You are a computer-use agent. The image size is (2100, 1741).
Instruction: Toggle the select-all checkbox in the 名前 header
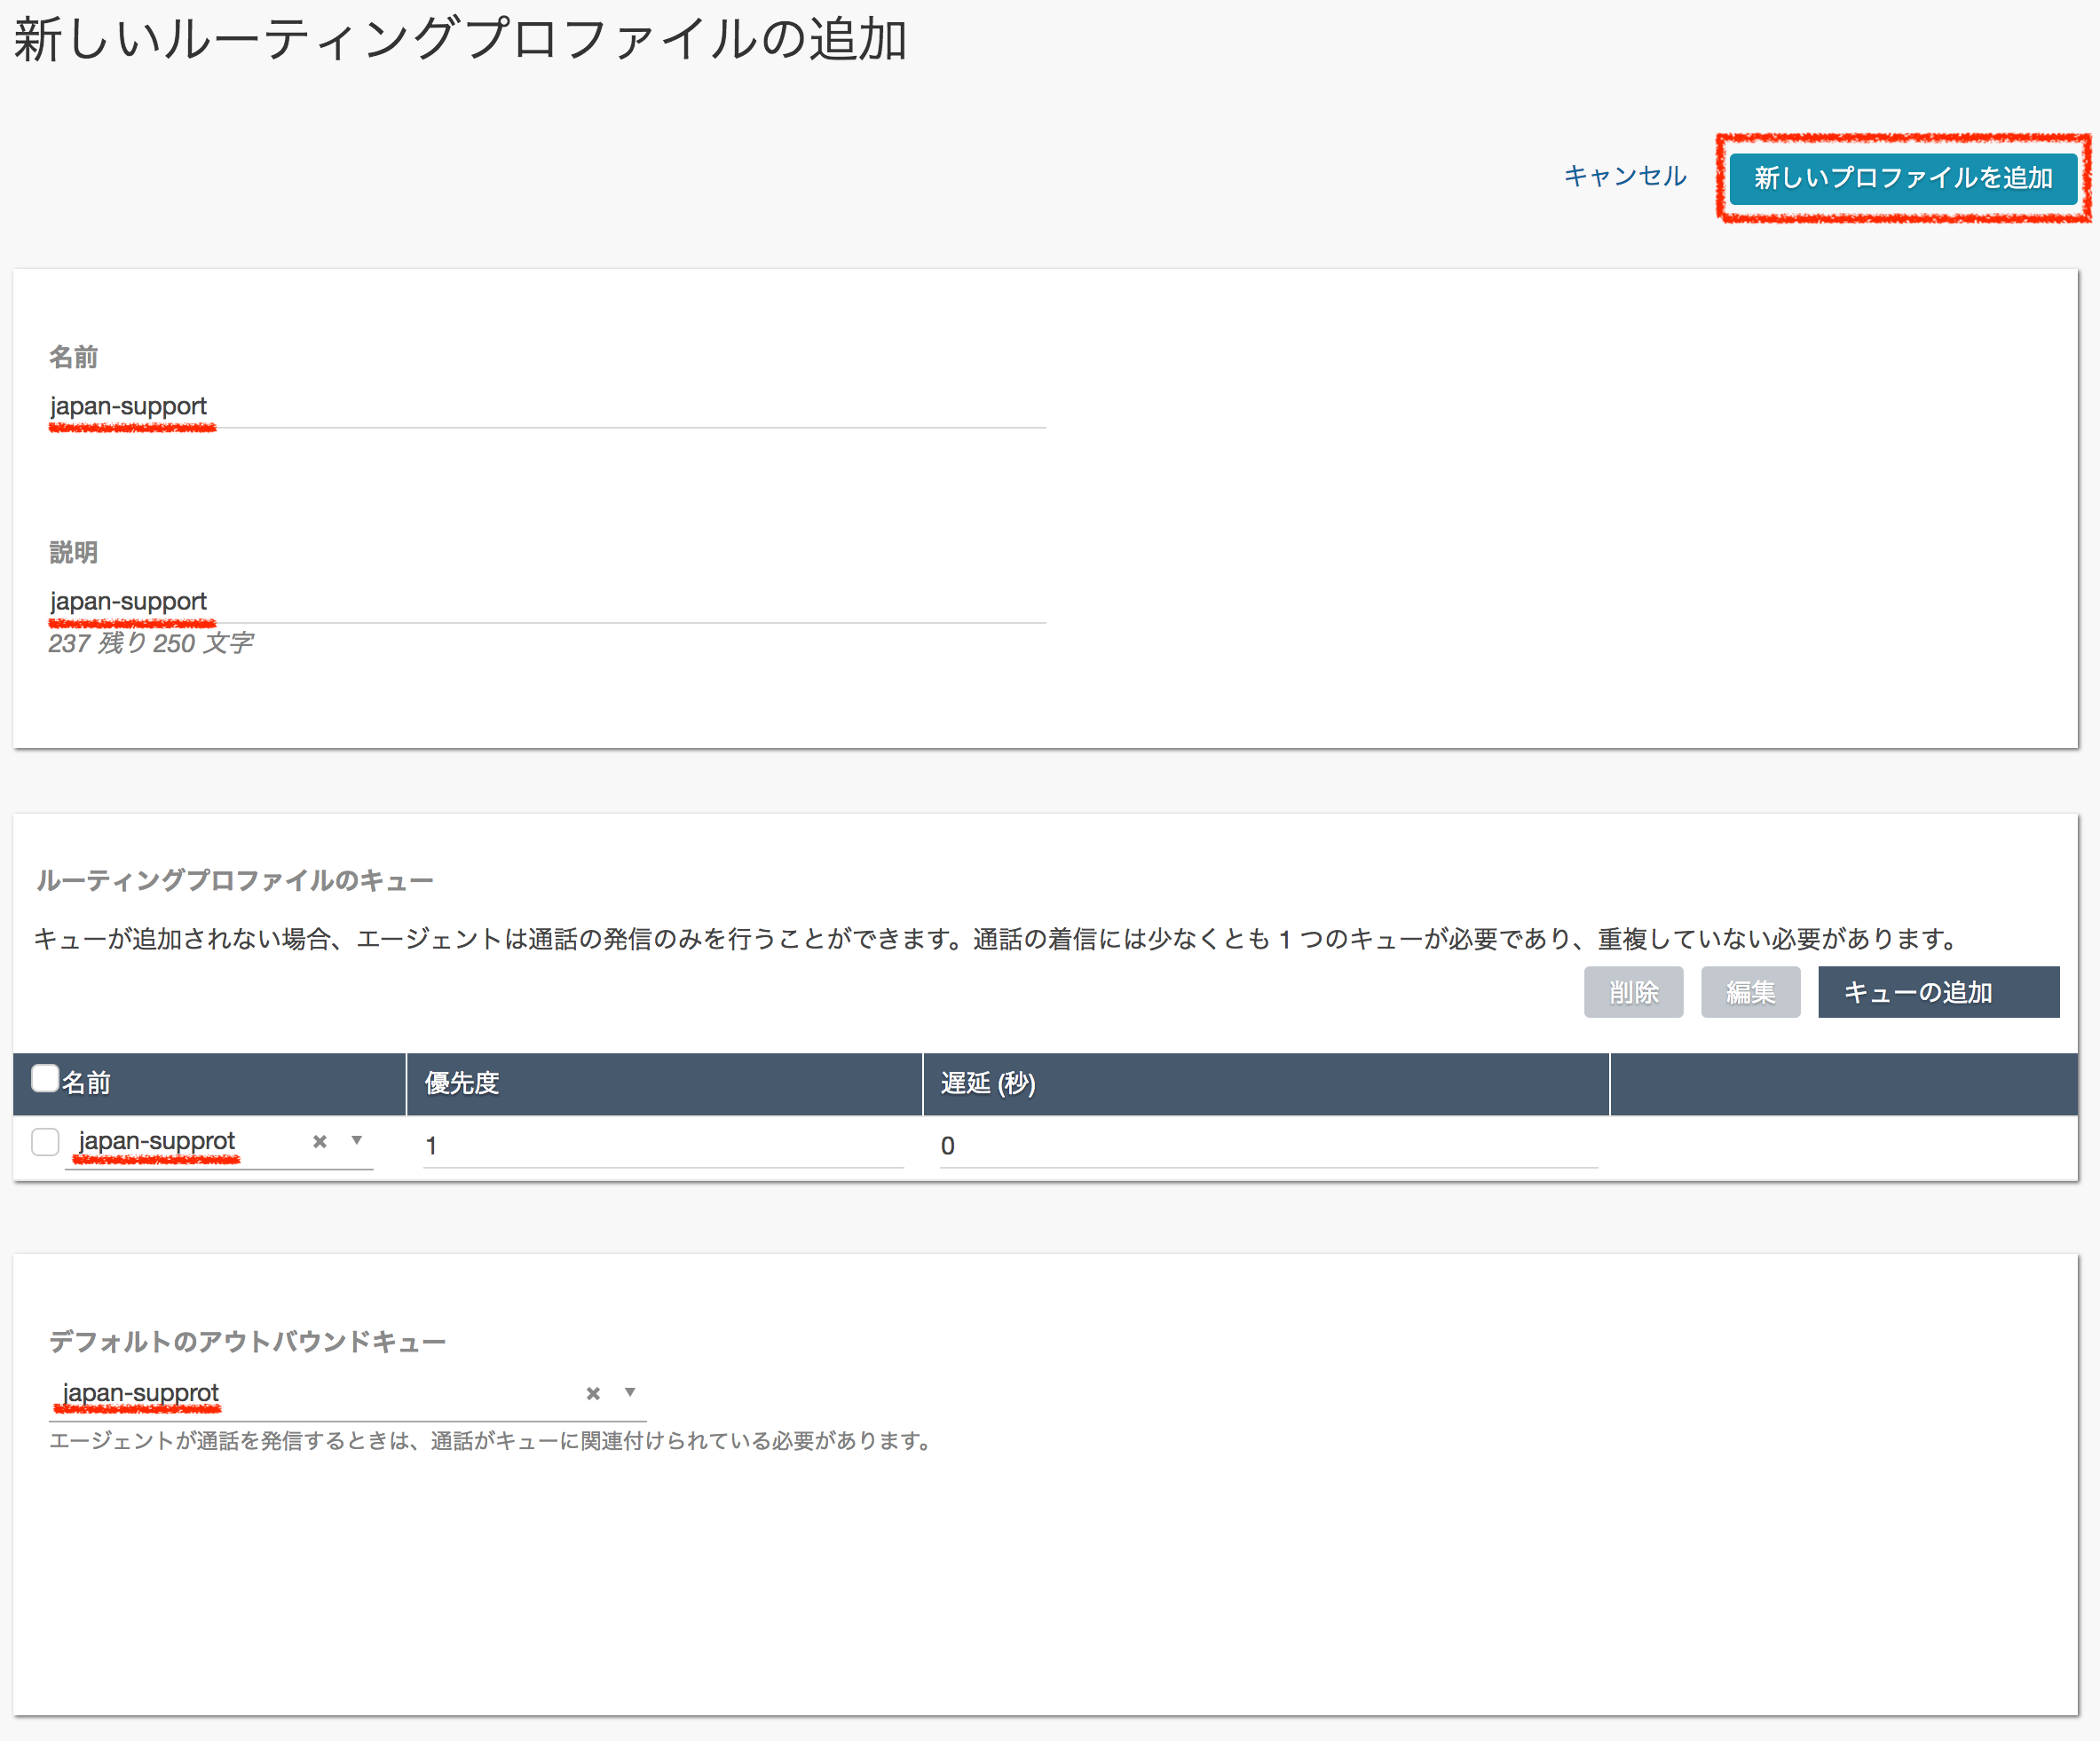(x=44, y=1078)
